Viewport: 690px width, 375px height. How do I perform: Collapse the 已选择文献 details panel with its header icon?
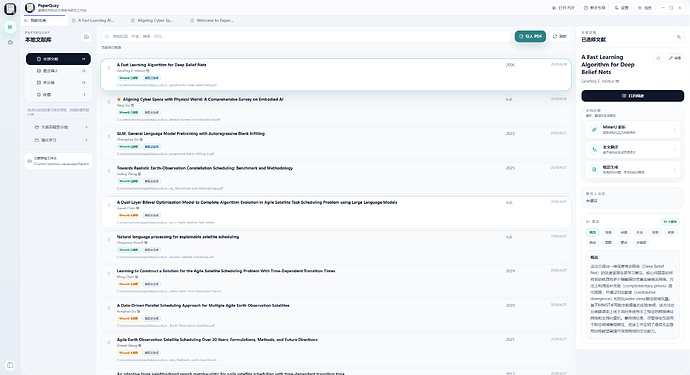coord(679,37)
